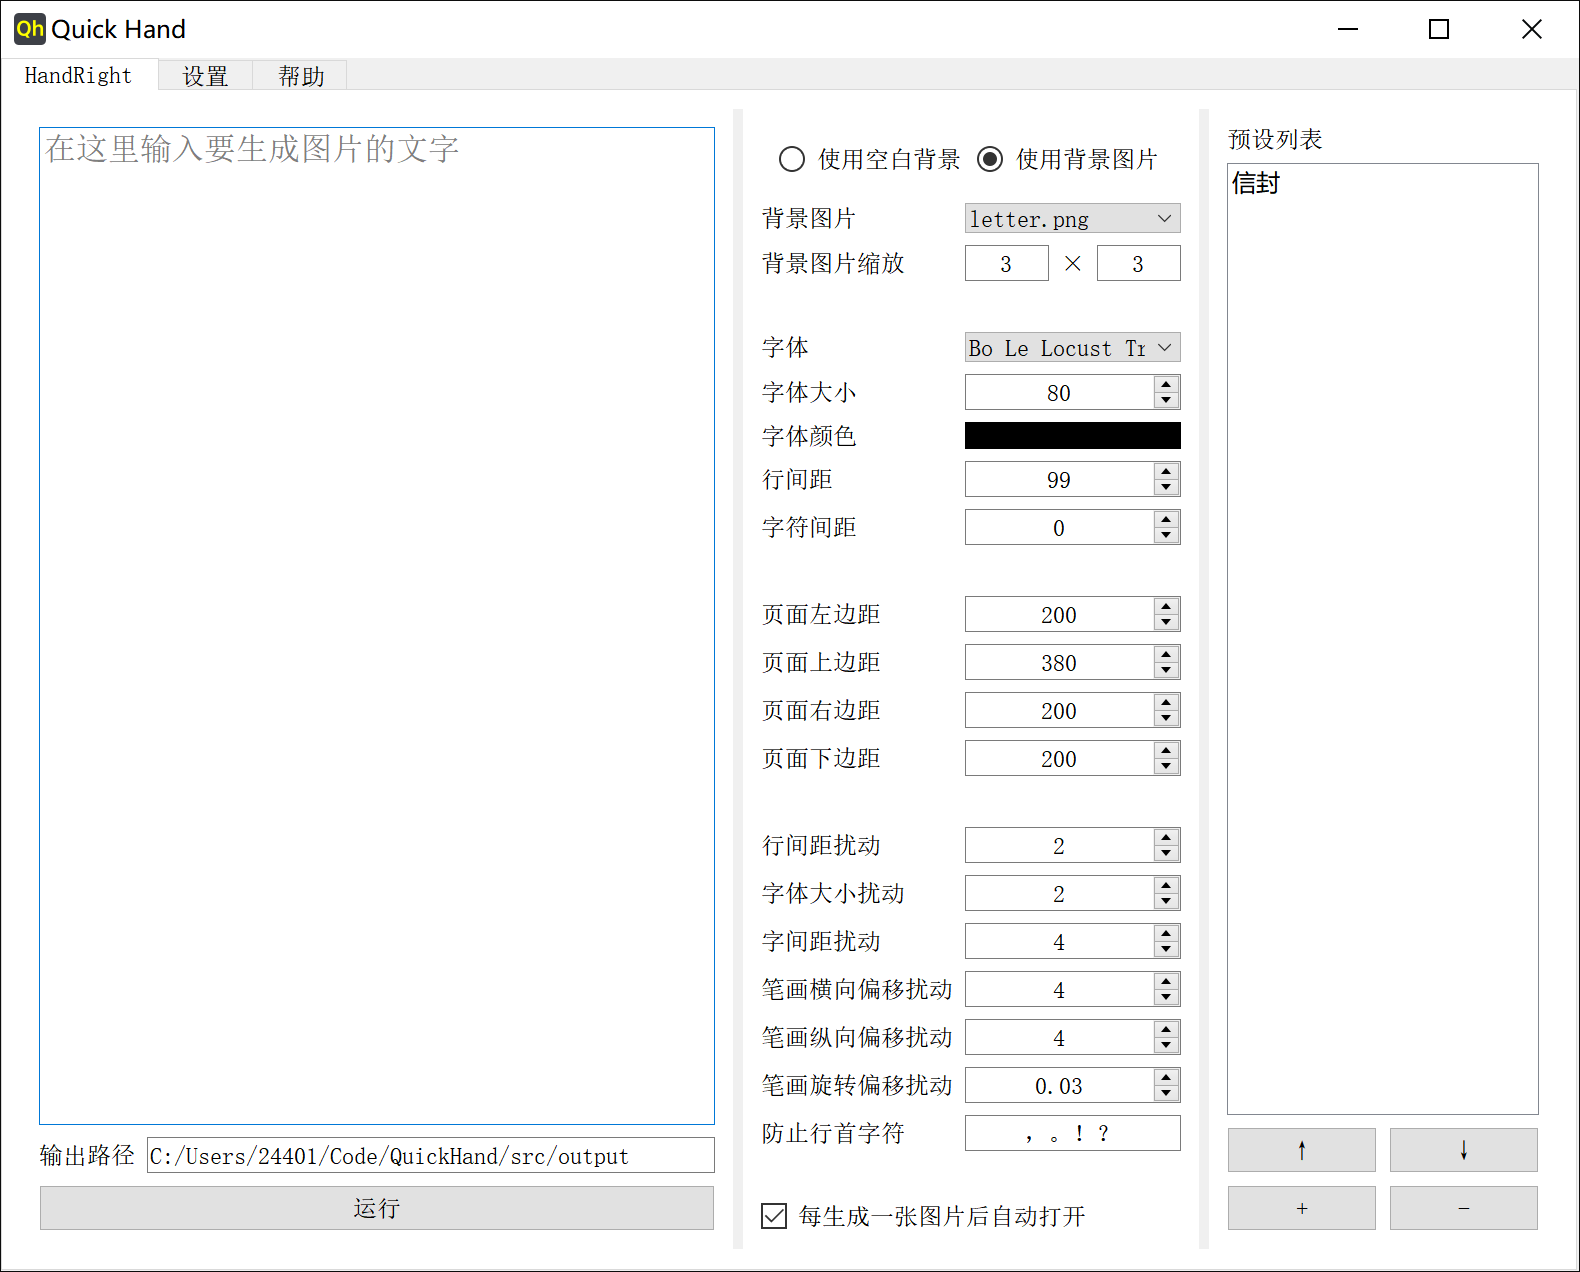This screenshot has width=1580, height=1272.
Task: Click the 防止行首字符 punctuation field
Action: 1073,1133
